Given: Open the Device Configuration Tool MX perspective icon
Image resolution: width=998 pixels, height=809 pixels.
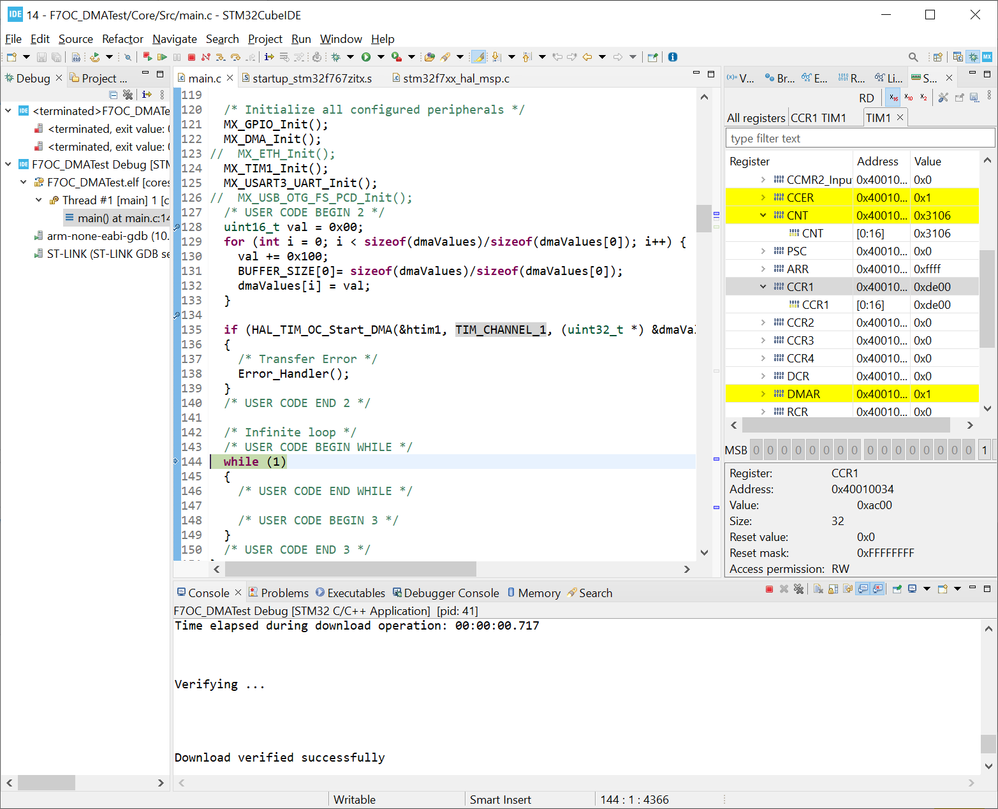Looking at the screenshot, I should 987,57.
